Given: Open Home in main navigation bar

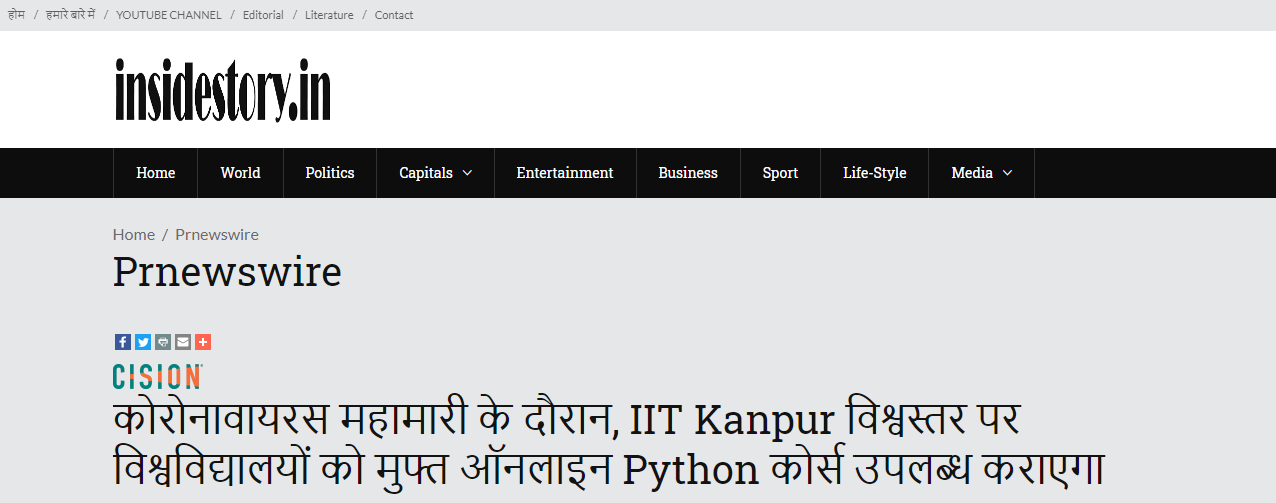Looking at the screenshot, I should pos(155,173).
